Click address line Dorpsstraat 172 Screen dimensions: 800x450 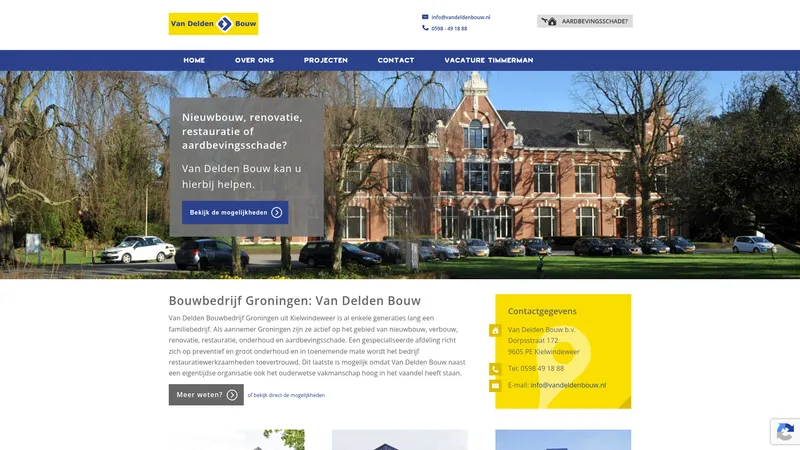click(533, 340)
